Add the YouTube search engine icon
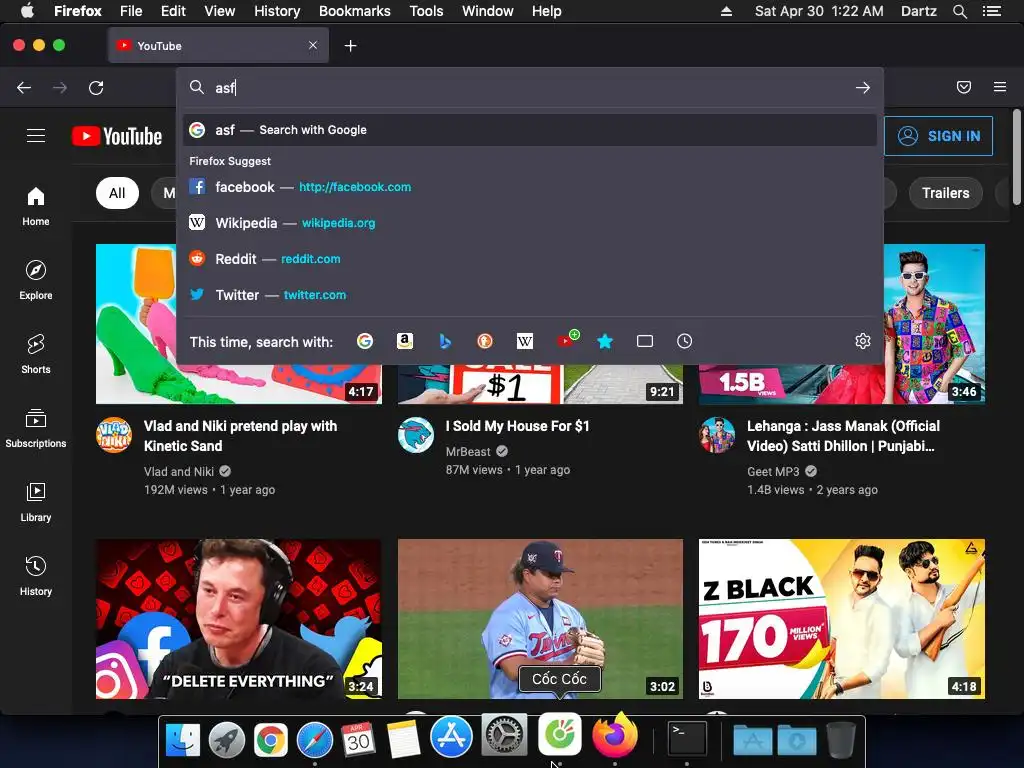 point(566,340)
